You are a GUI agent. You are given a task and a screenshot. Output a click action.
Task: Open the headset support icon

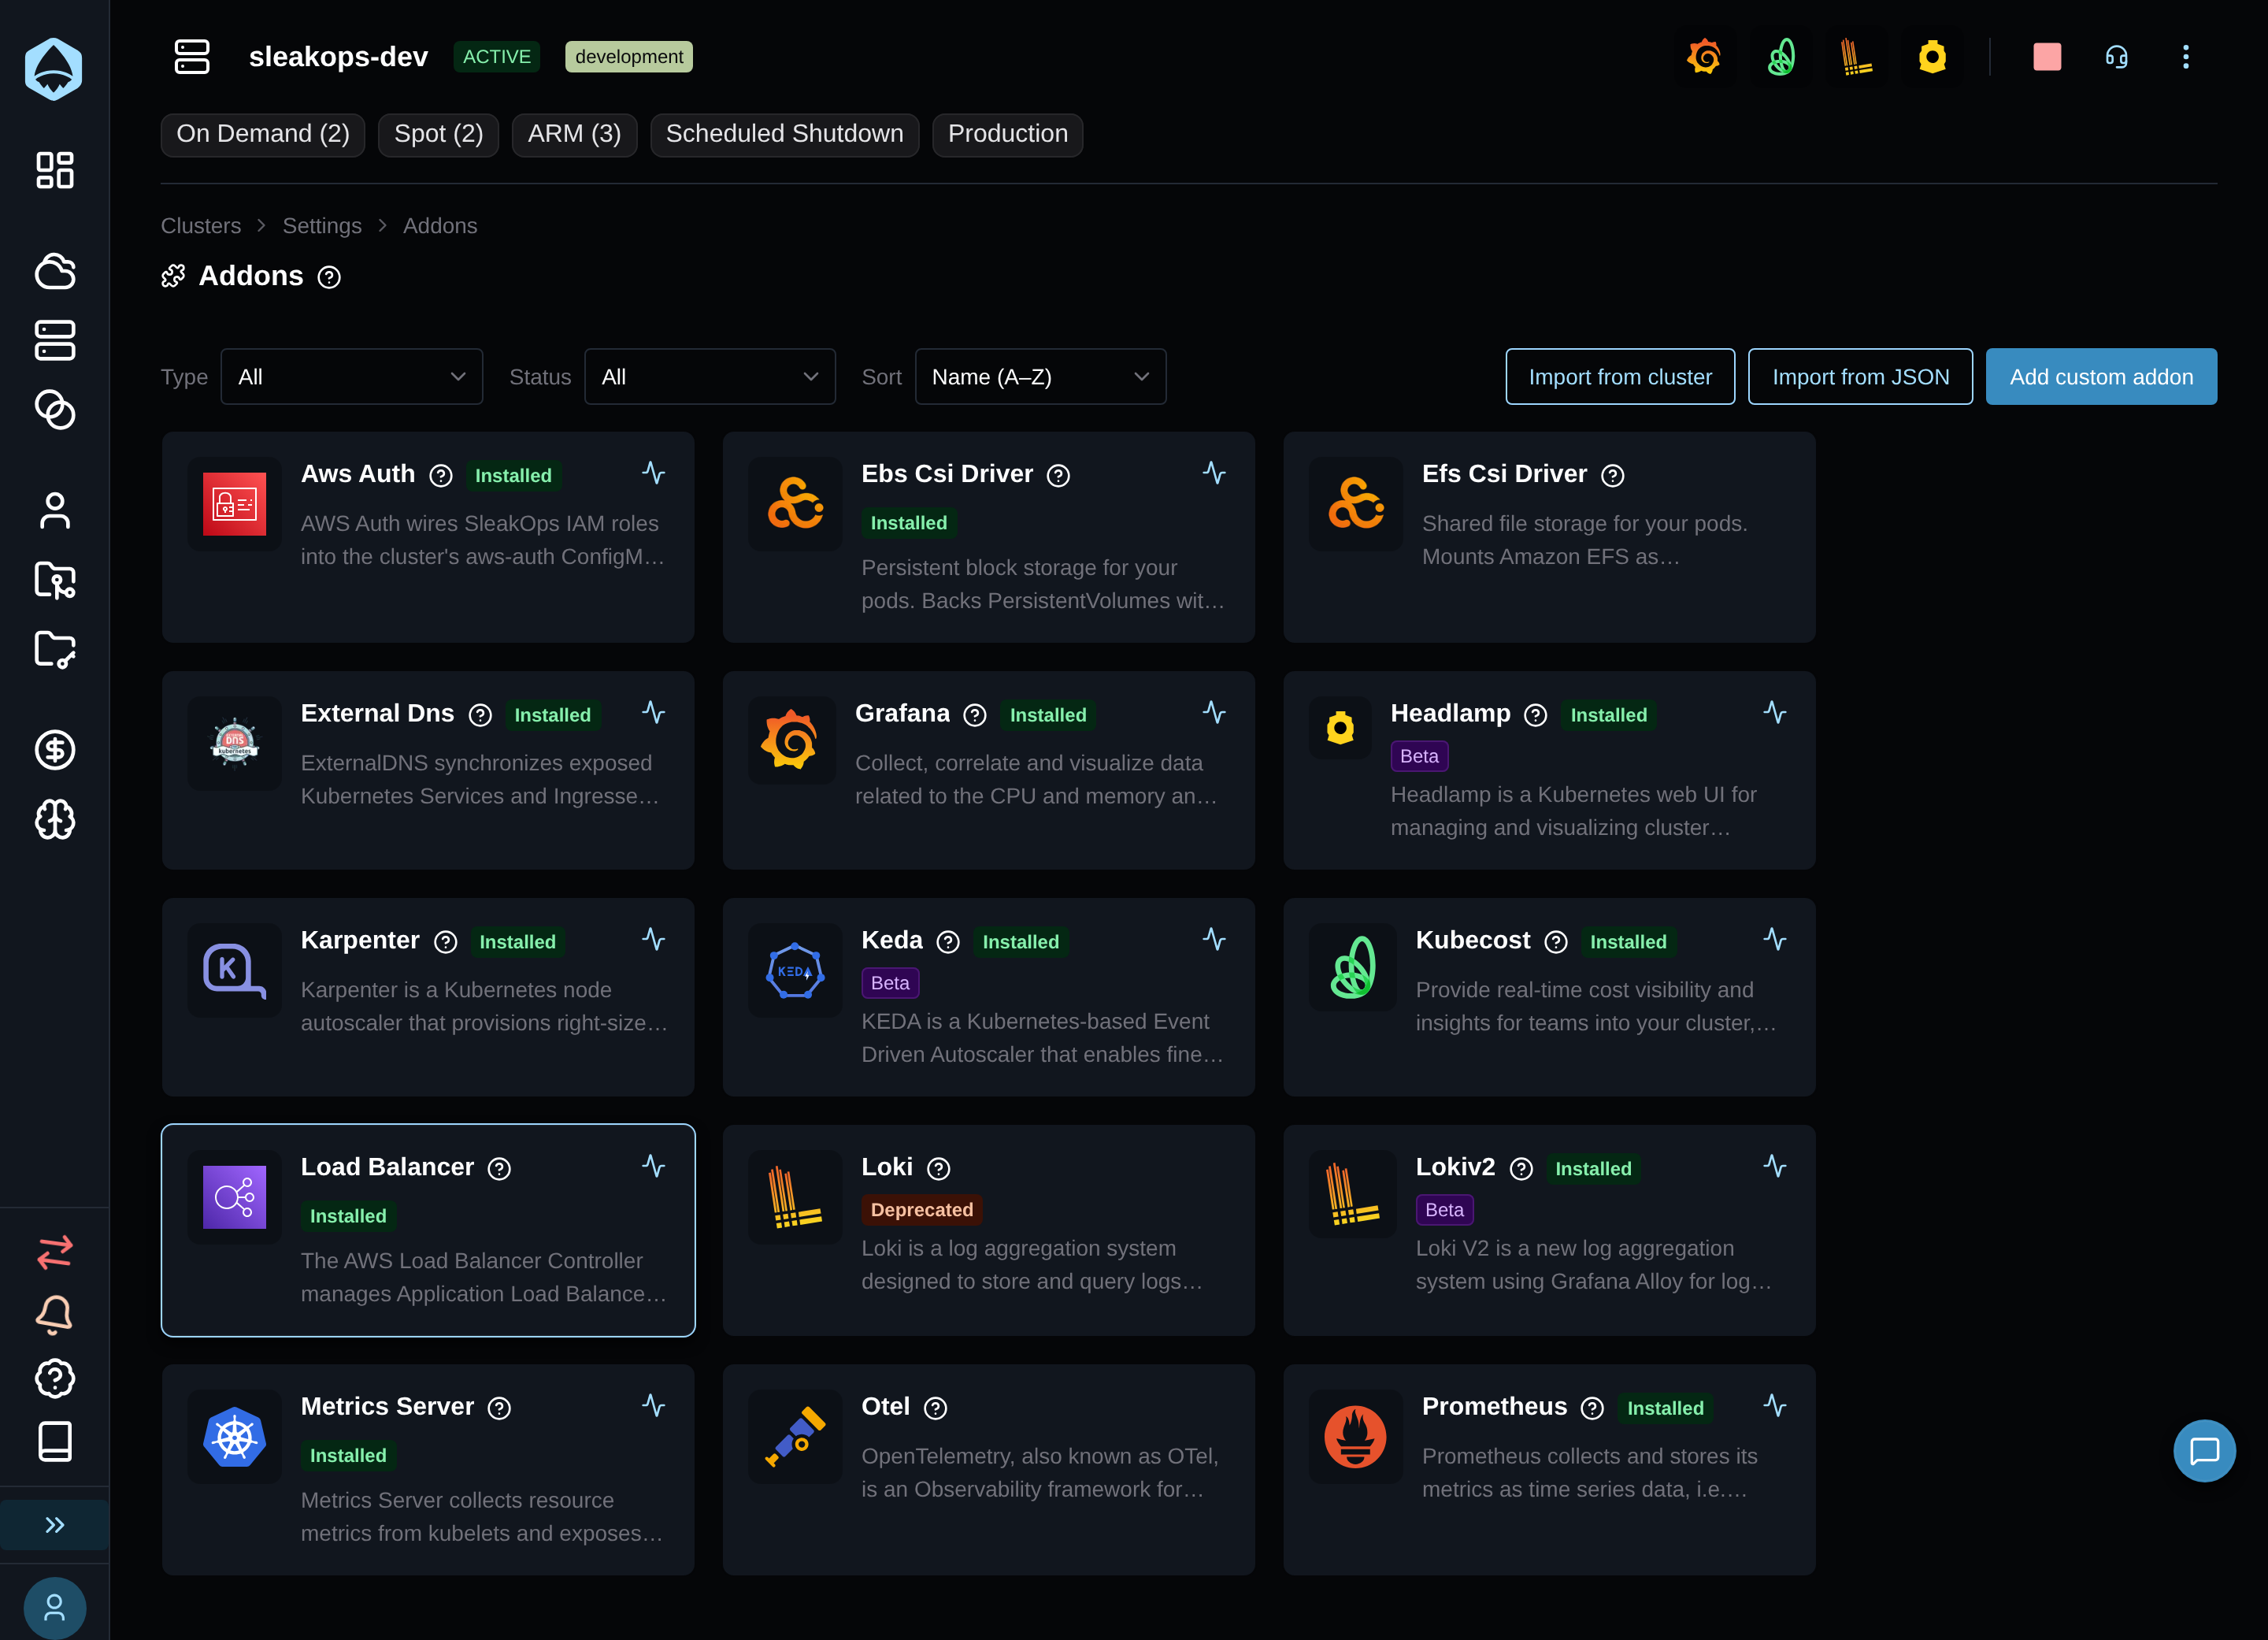(x=2117, y=57)
